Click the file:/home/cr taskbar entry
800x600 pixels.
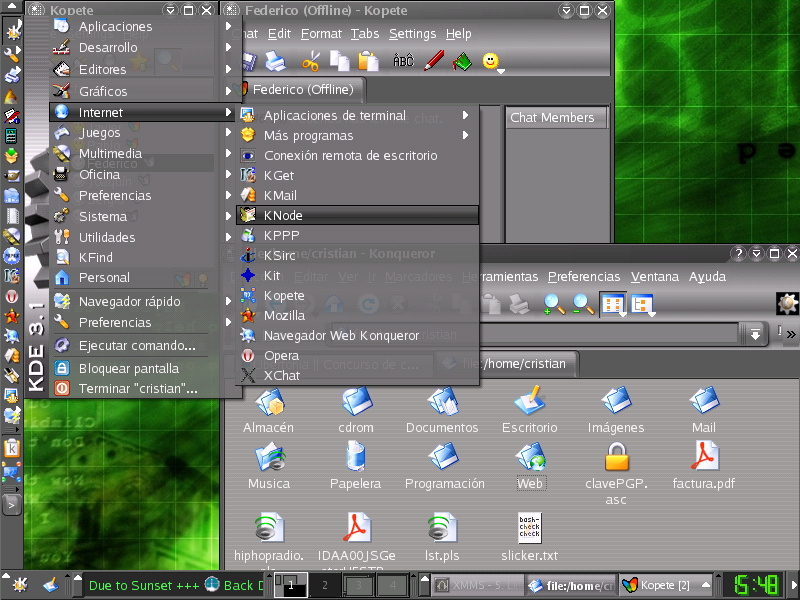coord(571,586)
